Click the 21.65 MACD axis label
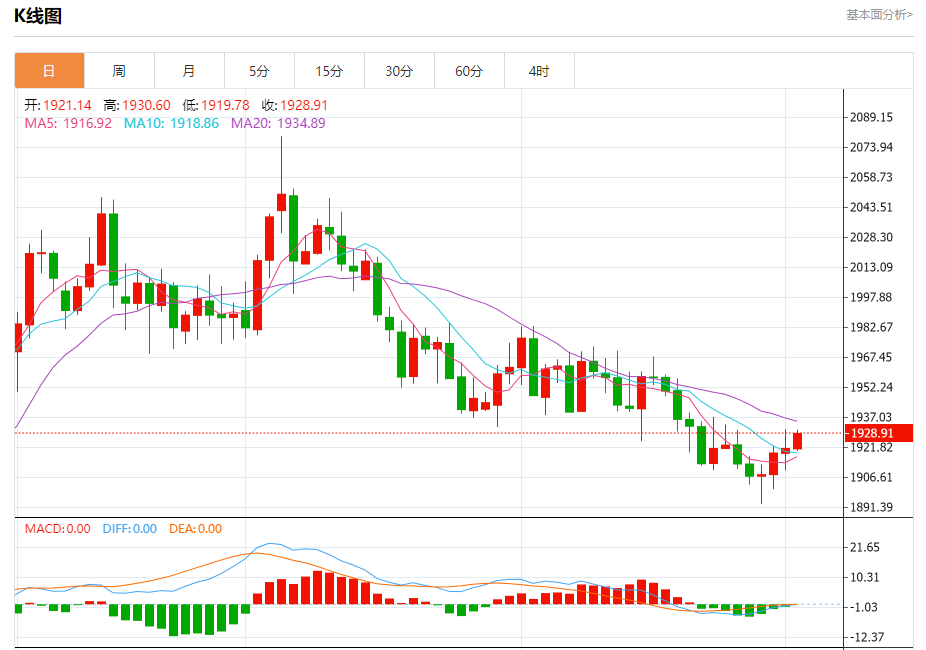Screen dimensions: 926x650 pyautogui.click(x=865, y=547)
